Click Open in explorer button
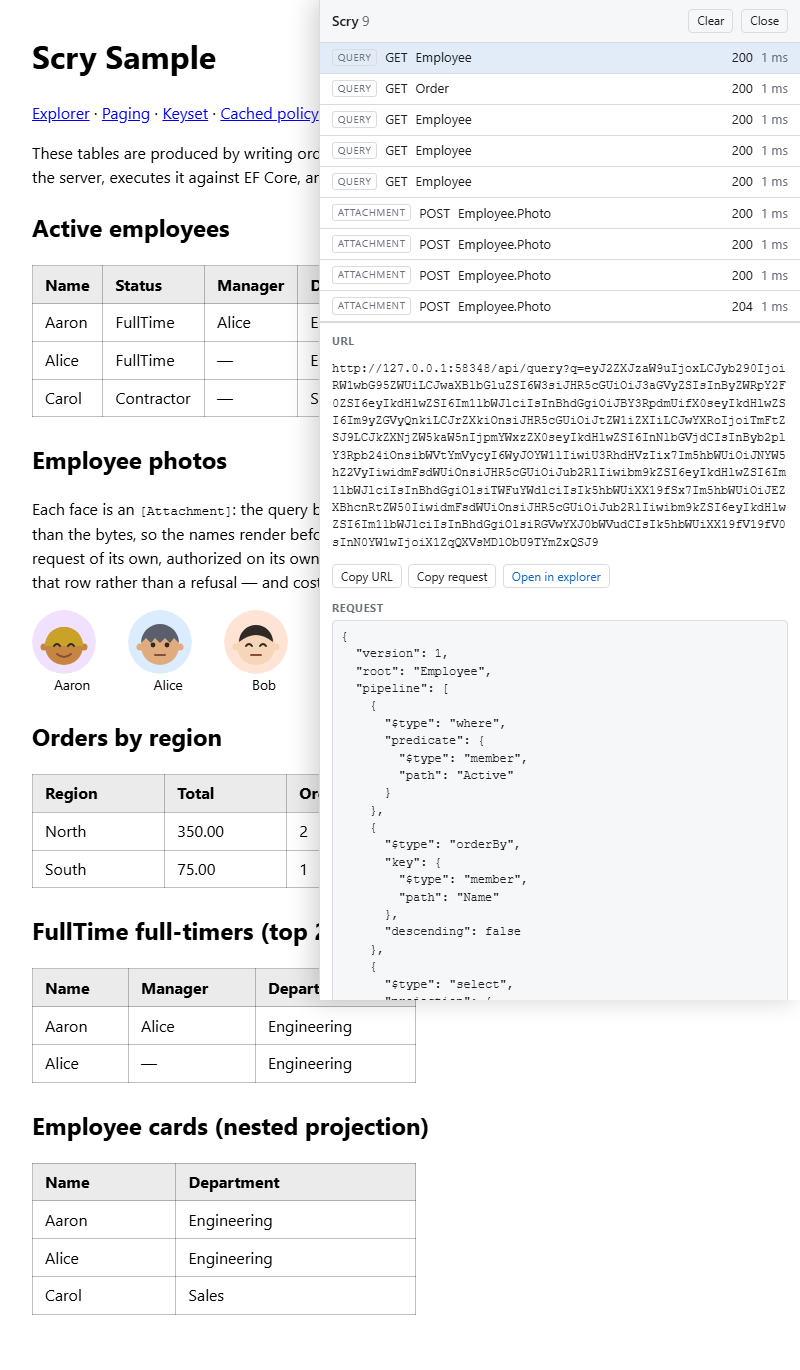The width and height of the screenshot is (800, 1370). (556, 576)
